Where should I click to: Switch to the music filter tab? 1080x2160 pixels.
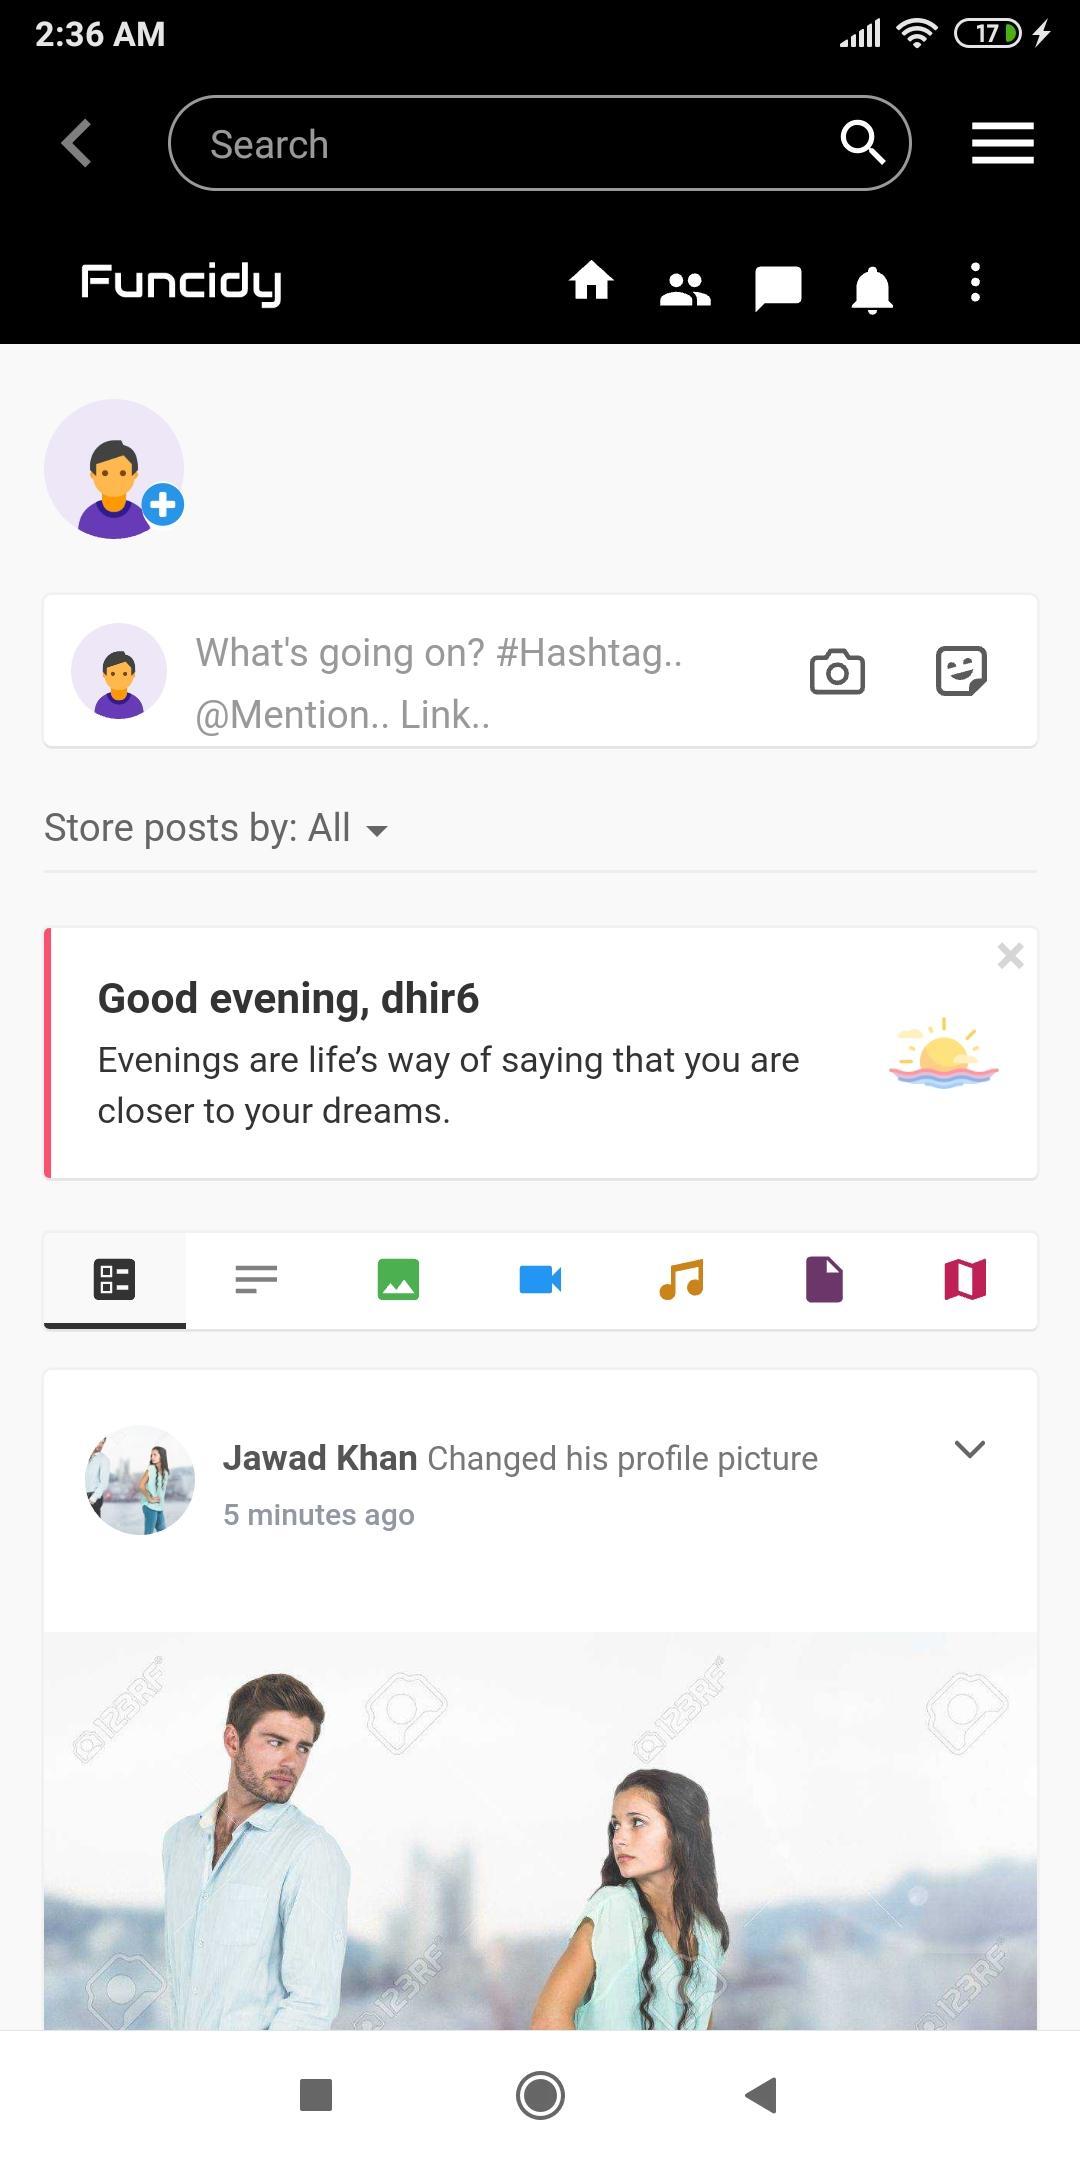tap(682, 1280)
